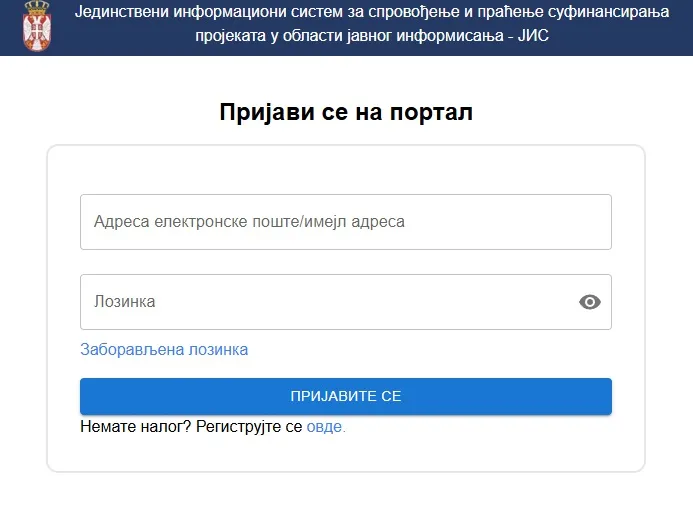Viewport: 693px width, 530px height.
Task: Show the password using the eye toggle
Action: click(x=590, y=302)
